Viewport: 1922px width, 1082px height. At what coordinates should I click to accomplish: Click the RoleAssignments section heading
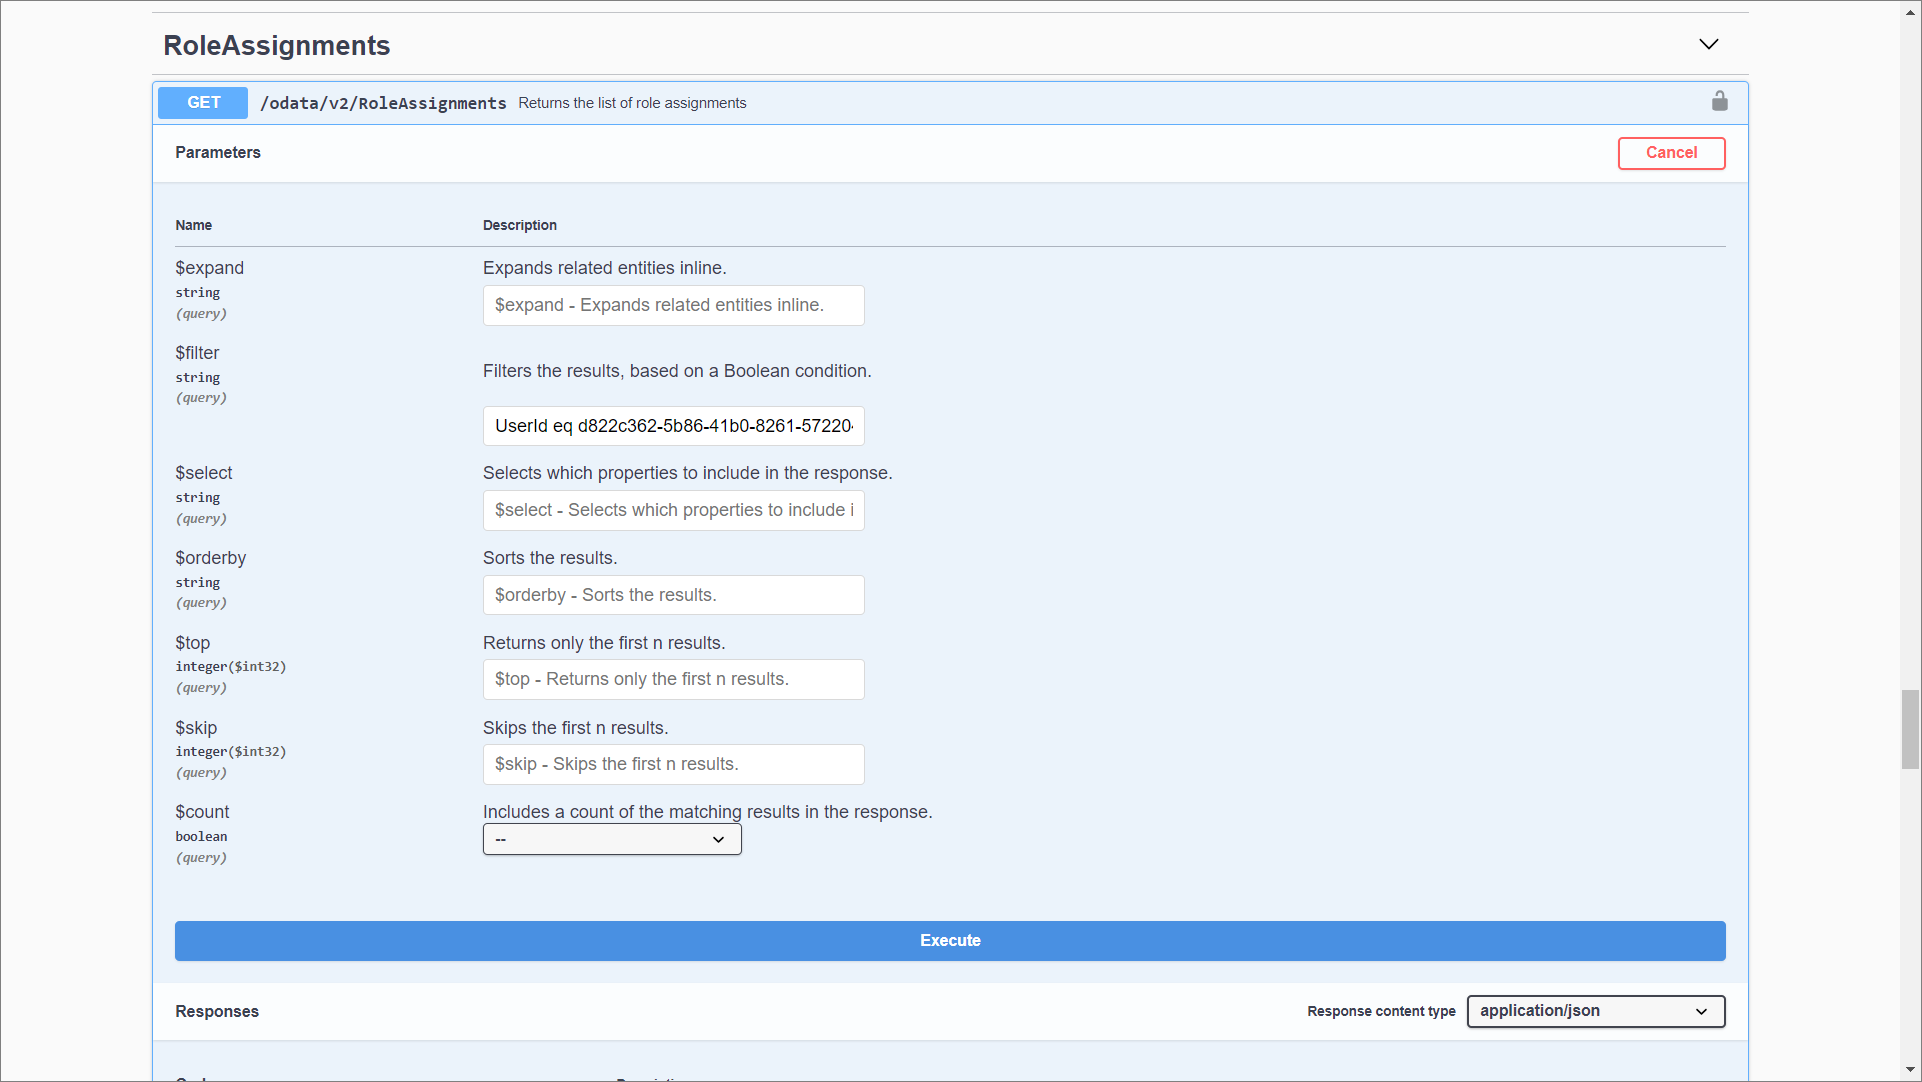(x=276, y=45)
